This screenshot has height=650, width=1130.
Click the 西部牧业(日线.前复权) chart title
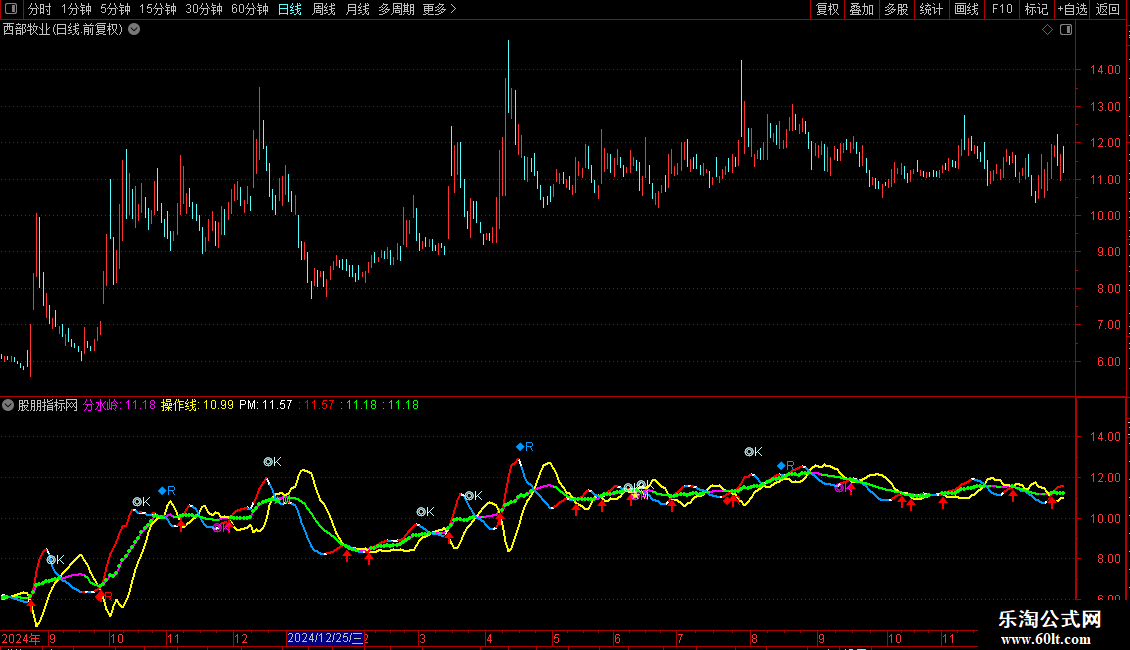[63, 30]
